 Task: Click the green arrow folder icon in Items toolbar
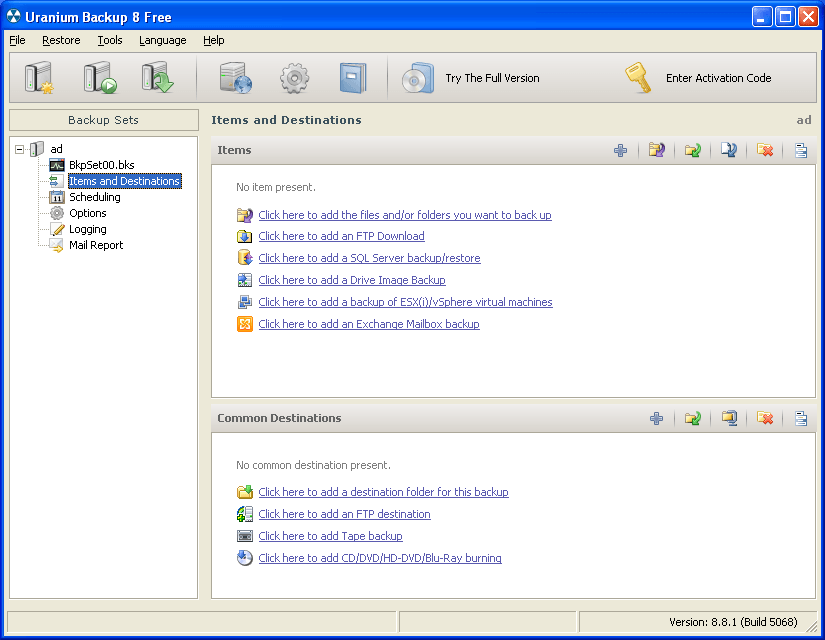coord(693,150)
